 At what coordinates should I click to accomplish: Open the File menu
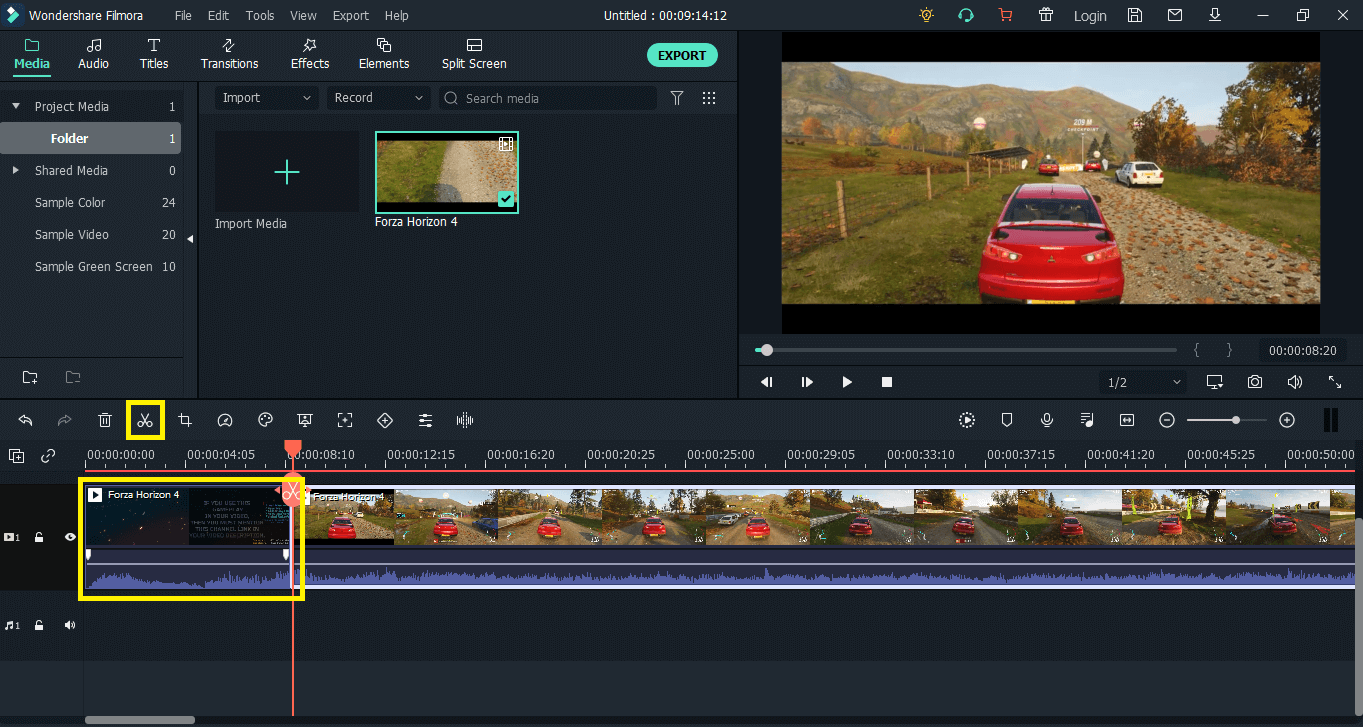coord(183,15)
